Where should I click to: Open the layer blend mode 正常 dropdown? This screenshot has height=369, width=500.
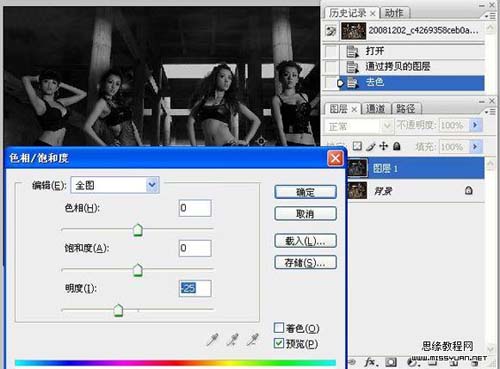point(358,126)
